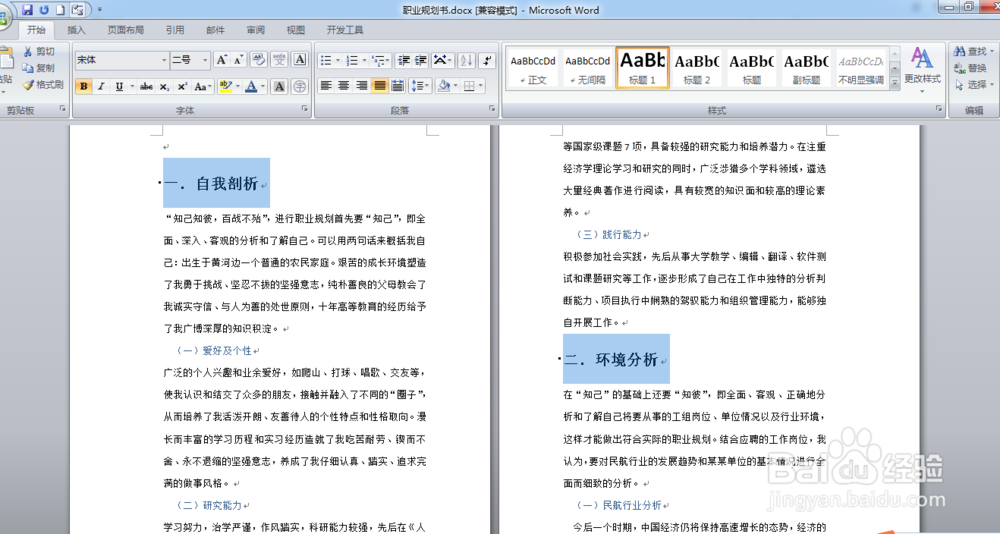The height and width of the screenshot is (534, 1000).
Task: Click the distributed alignment icon
Action: 397,85
